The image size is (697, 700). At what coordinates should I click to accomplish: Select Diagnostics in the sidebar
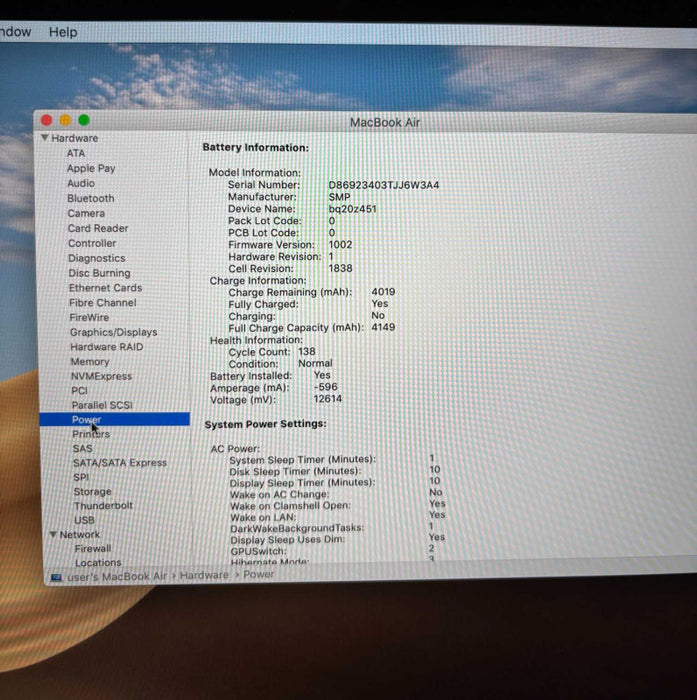[96, 258]
